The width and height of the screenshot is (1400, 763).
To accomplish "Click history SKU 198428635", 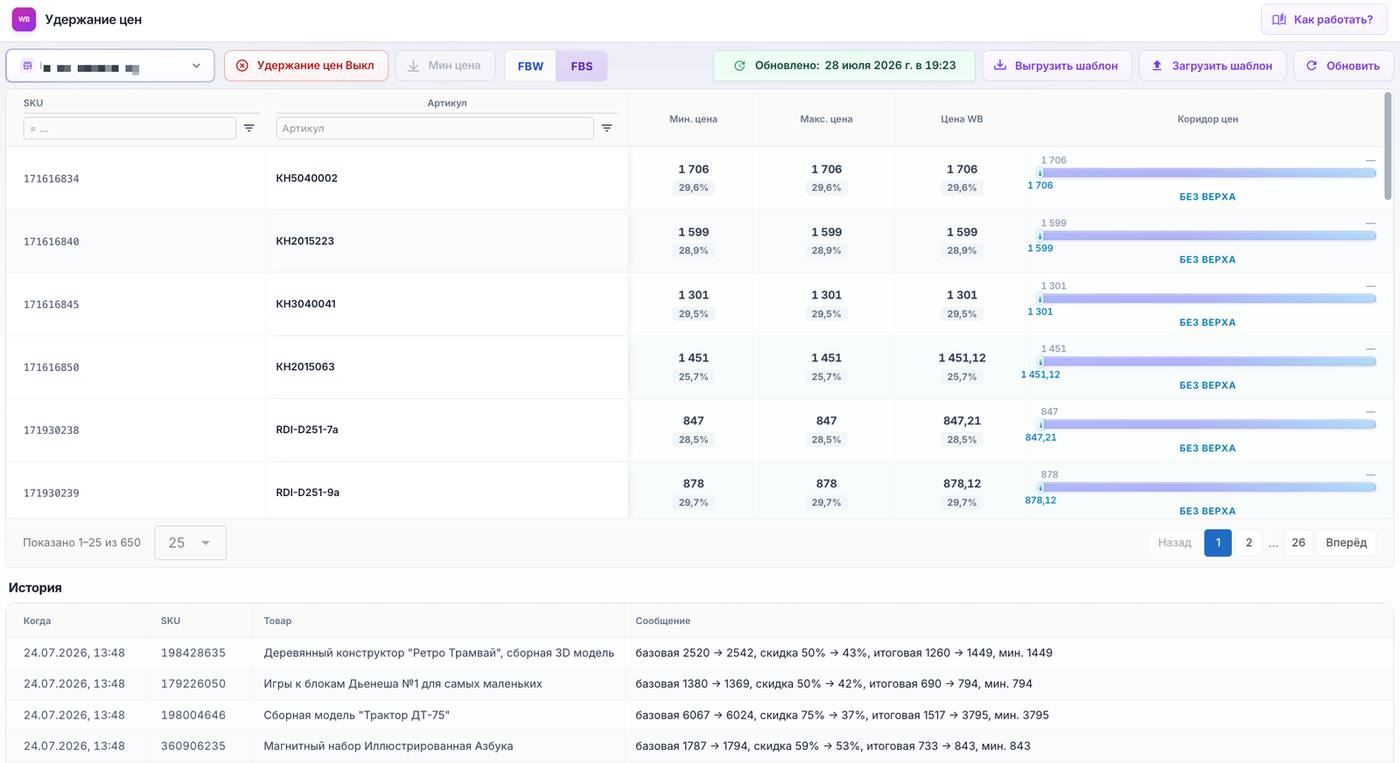I will tap(193, 653).
